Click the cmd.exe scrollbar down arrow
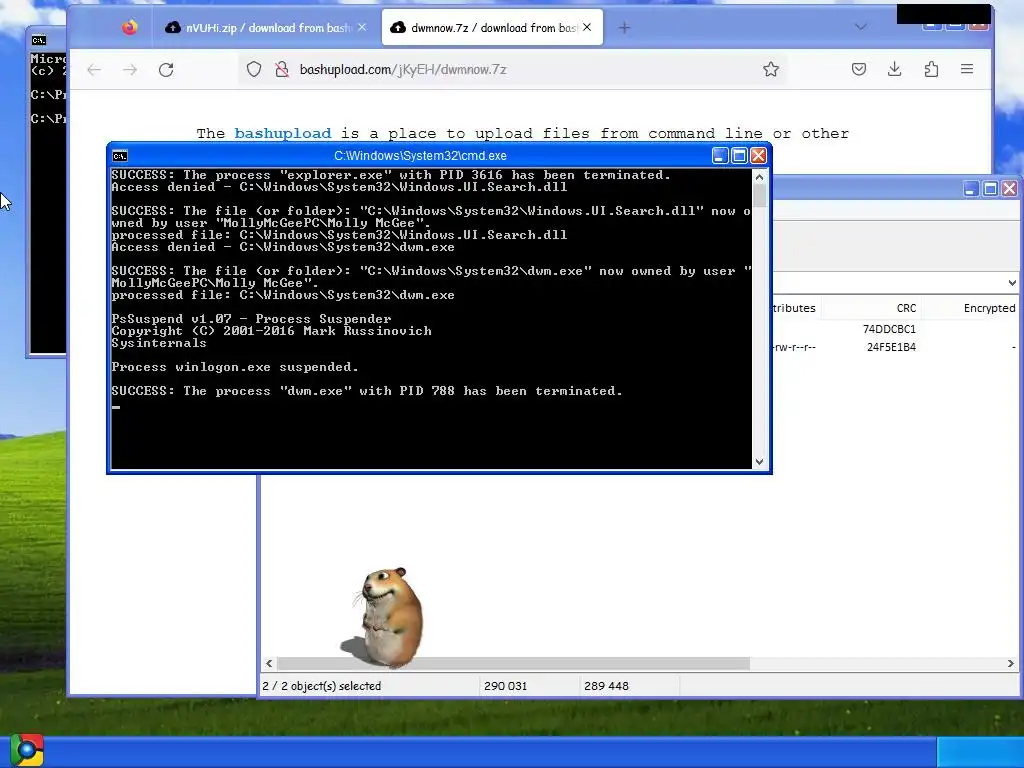This screenshot has height=768, width=1024. pos(760,462)
